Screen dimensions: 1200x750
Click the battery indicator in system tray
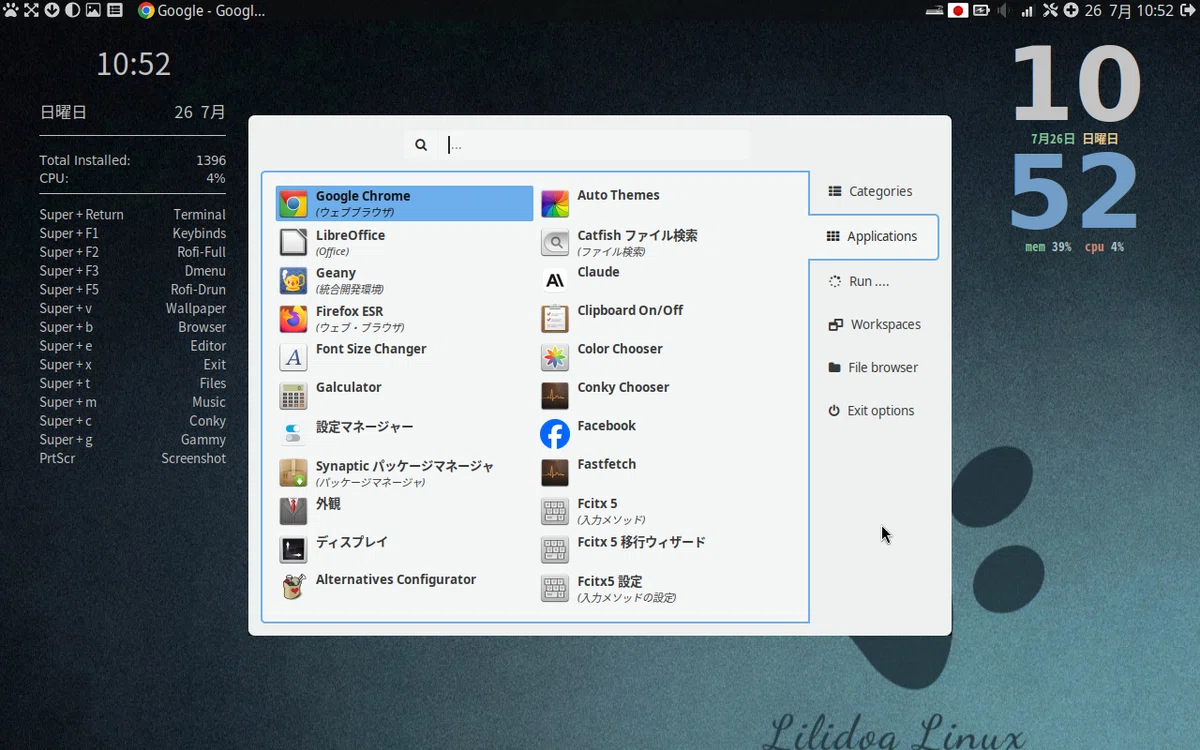point(981,11)
